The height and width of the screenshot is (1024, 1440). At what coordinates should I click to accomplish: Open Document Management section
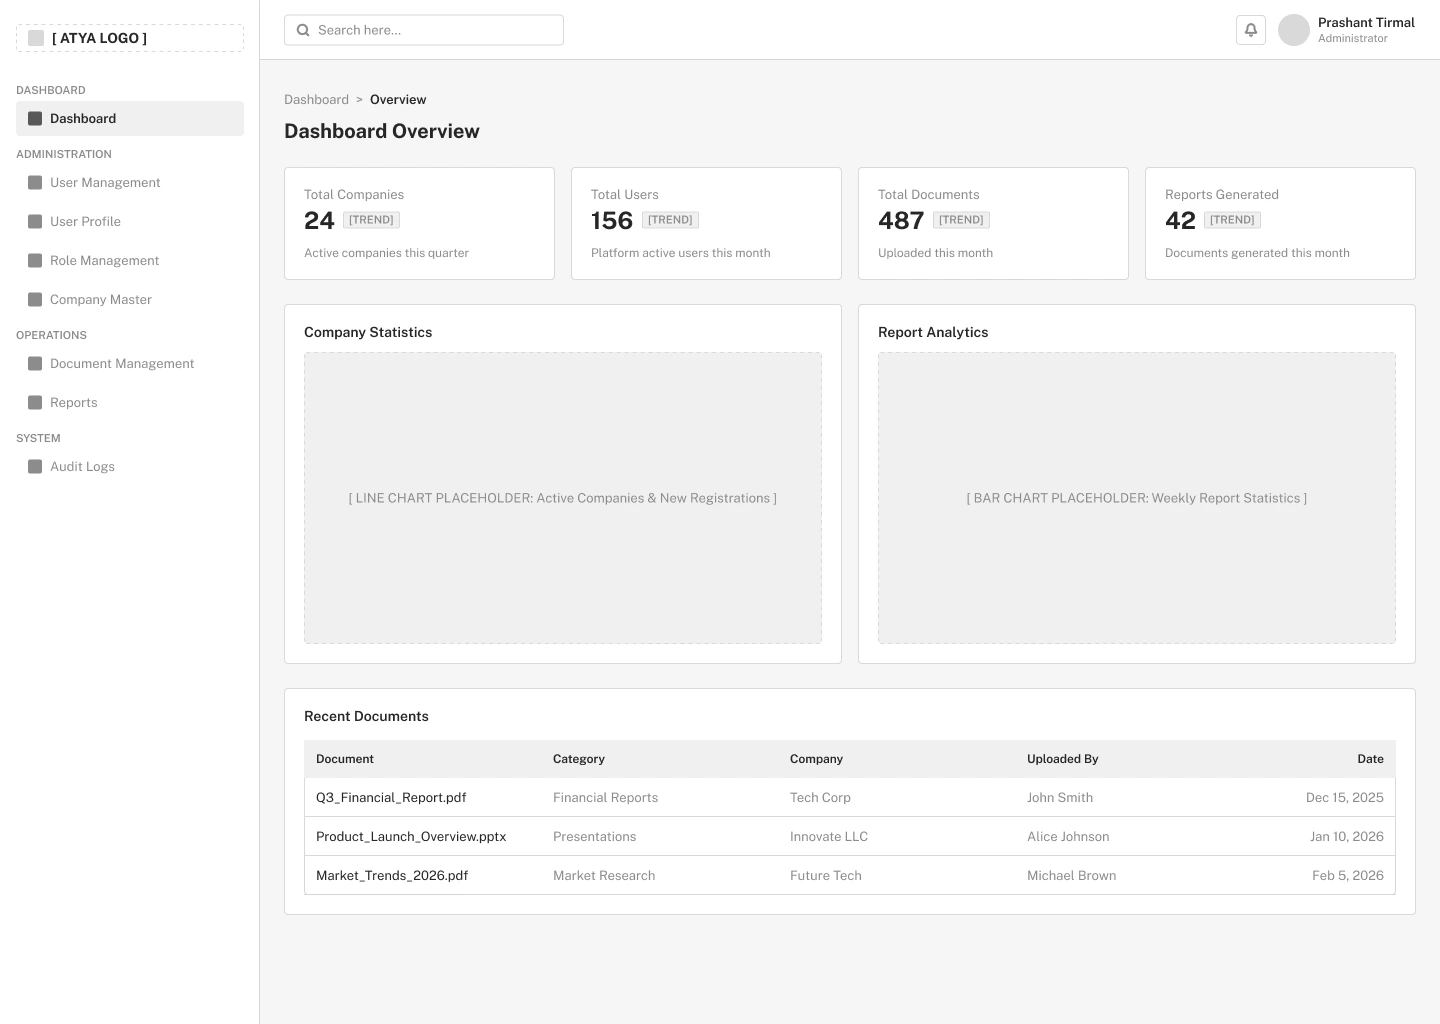130,363
